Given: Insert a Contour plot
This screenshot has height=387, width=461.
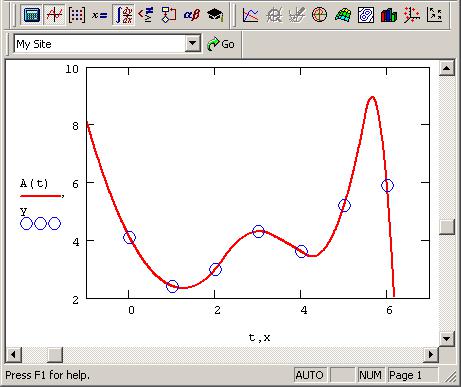Looking at the screenshot, I should tap(365, 14).
